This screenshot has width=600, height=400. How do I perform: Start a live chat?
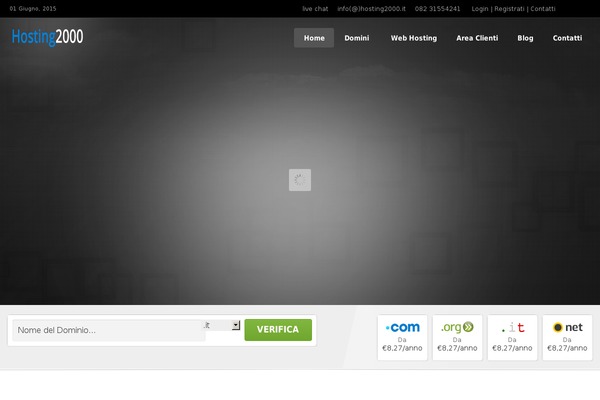pyautogui.click(x=315, y=9)
